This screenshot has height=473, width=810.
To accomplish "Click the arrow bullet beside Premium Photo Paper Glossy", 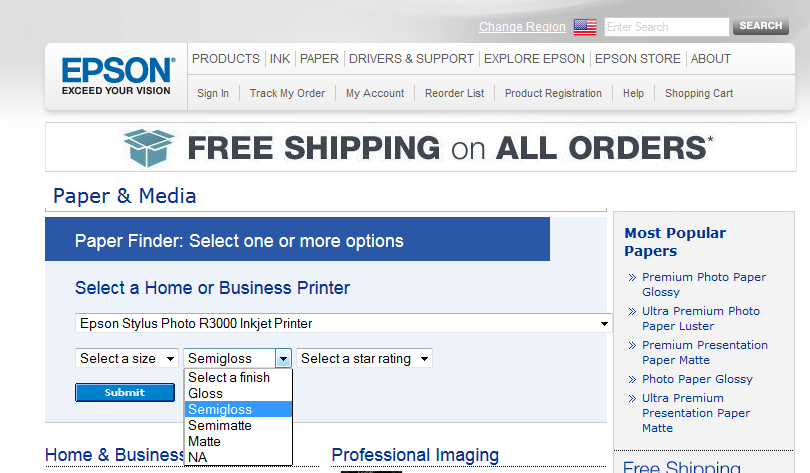I will point(632,278).
